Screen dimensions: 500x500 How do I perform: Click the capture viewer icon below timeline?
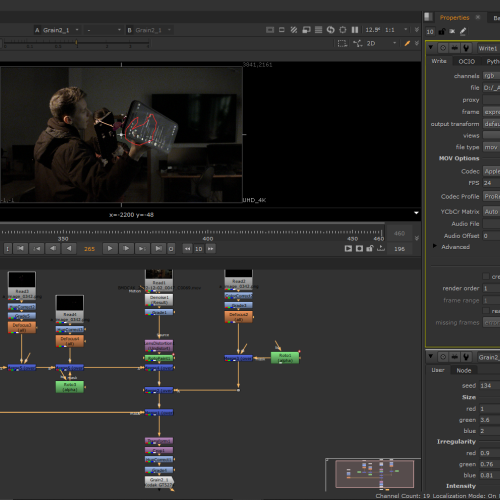coord(359,249)
